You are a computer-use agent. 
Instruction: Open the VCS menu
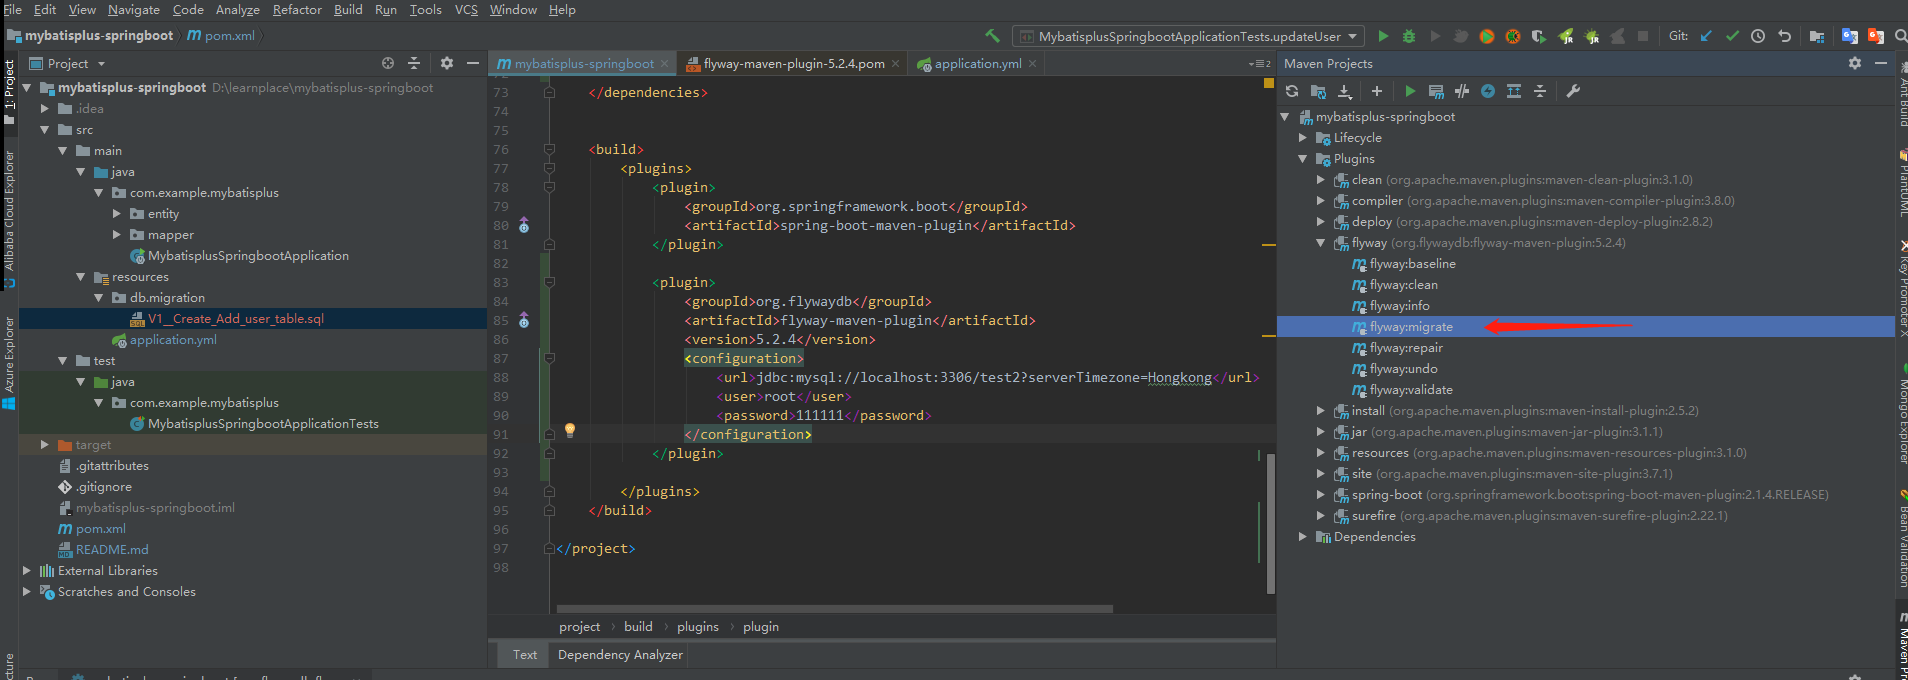[466, 10]
